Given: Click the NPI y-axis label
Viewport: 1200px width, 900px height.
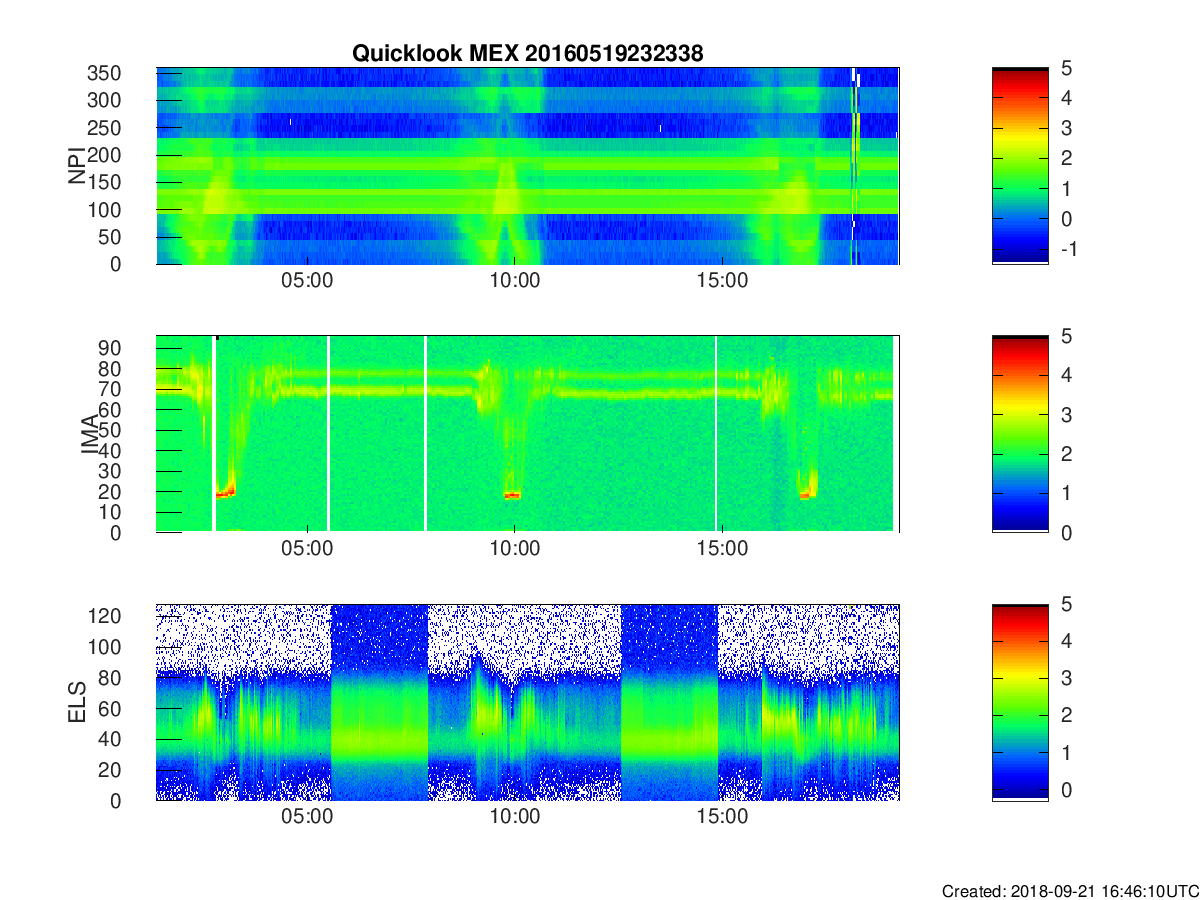Looking at the screenshot, I should click(77, 166).
